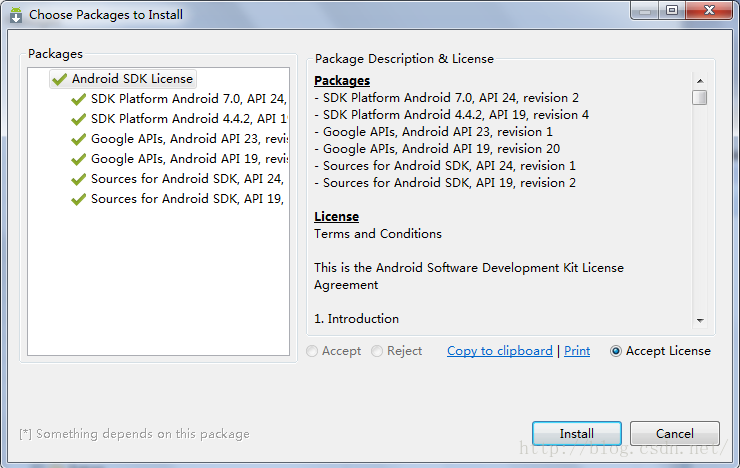
Task: Click '- Sources for Android SDK, API 24, revision 1' line
Action: pyautogui.click(x=445, y=166)
